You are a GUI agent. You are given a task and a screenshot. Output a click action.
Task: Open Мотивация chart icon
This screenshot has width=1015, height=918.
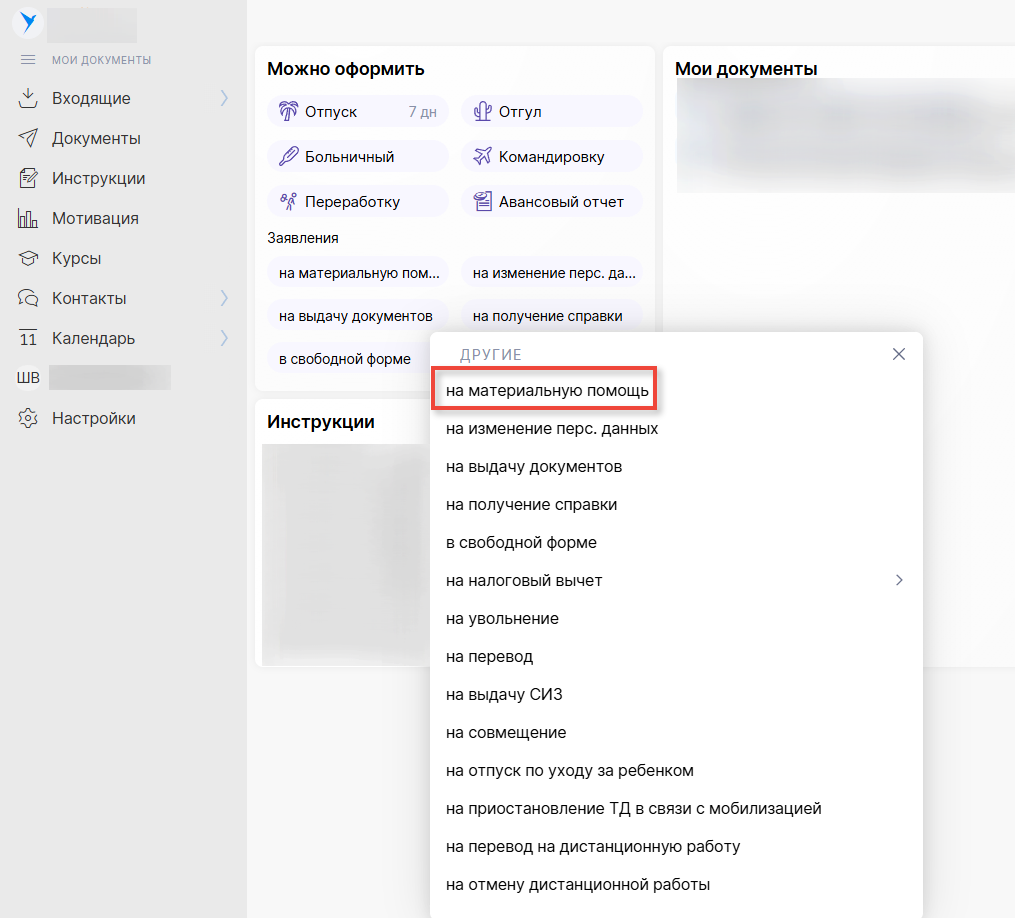click(28, 218)
